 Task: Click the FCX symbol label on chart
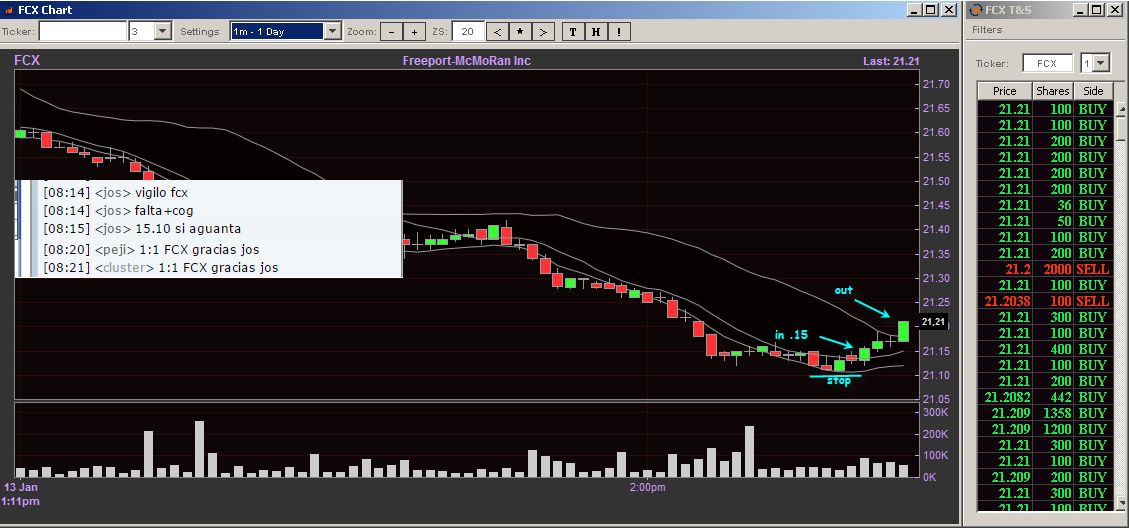[27, 61]
